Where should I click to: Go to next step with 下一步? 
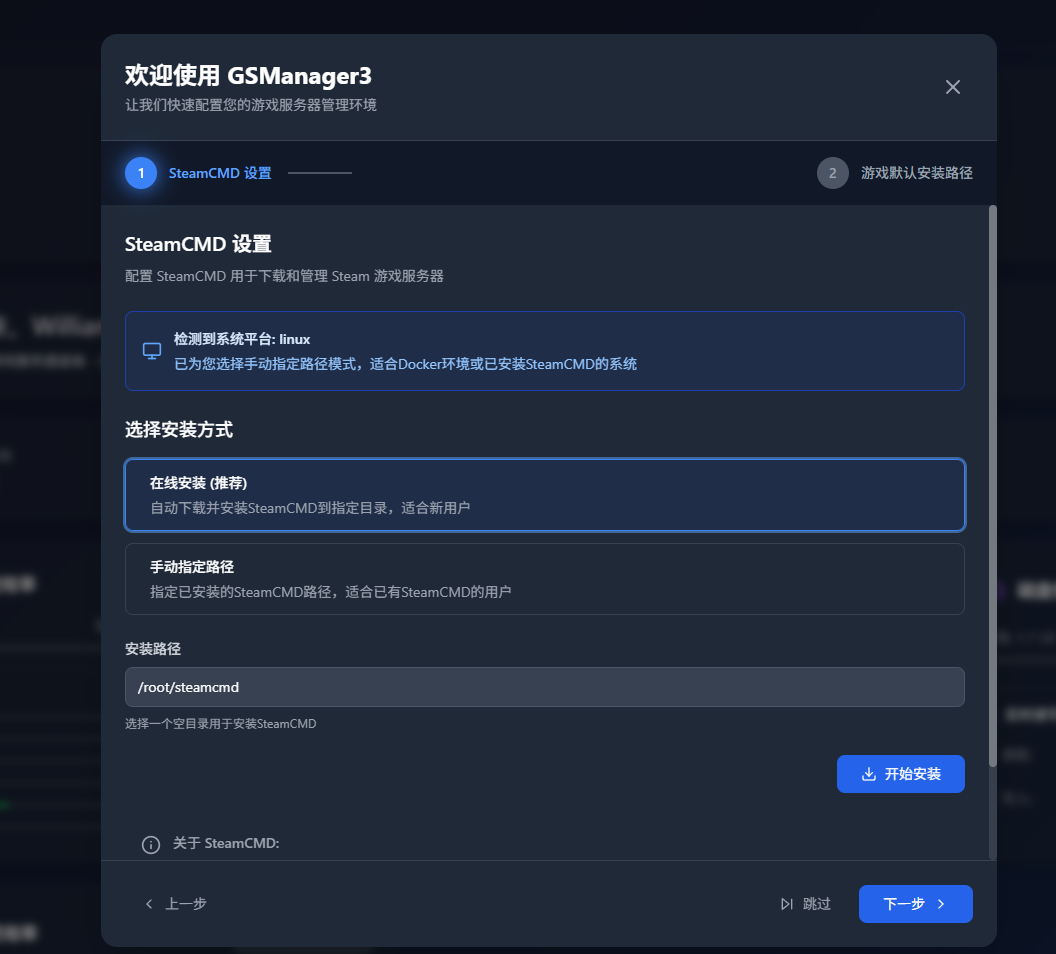tap(915, 904)
